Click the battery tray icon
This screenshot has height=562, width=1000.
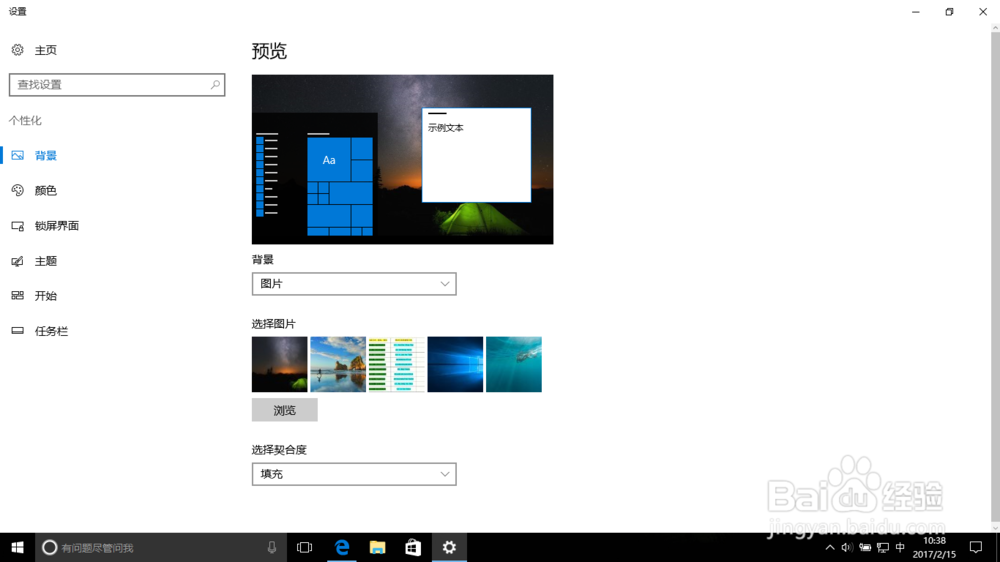865,547
